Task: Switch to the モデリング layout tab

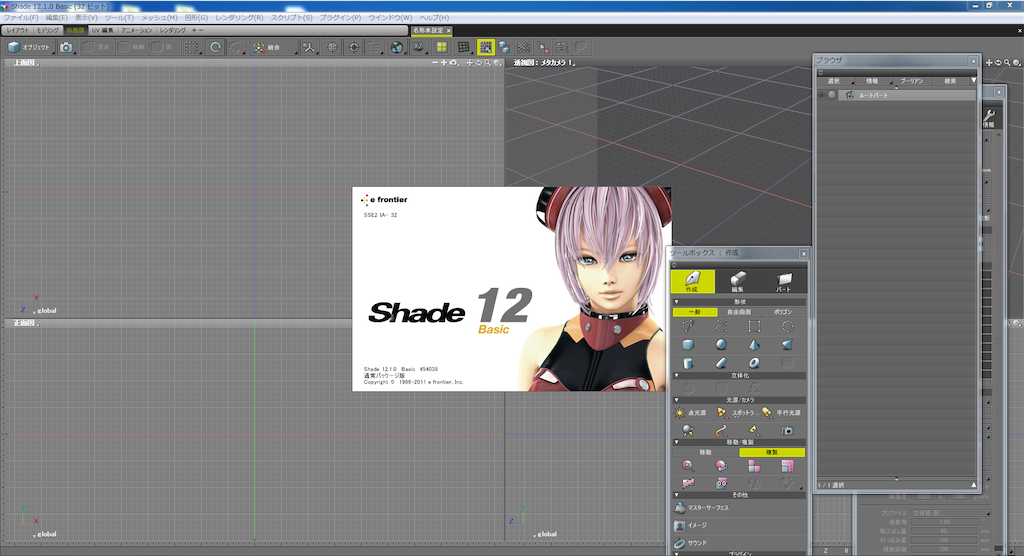Action: coord(48,30)
